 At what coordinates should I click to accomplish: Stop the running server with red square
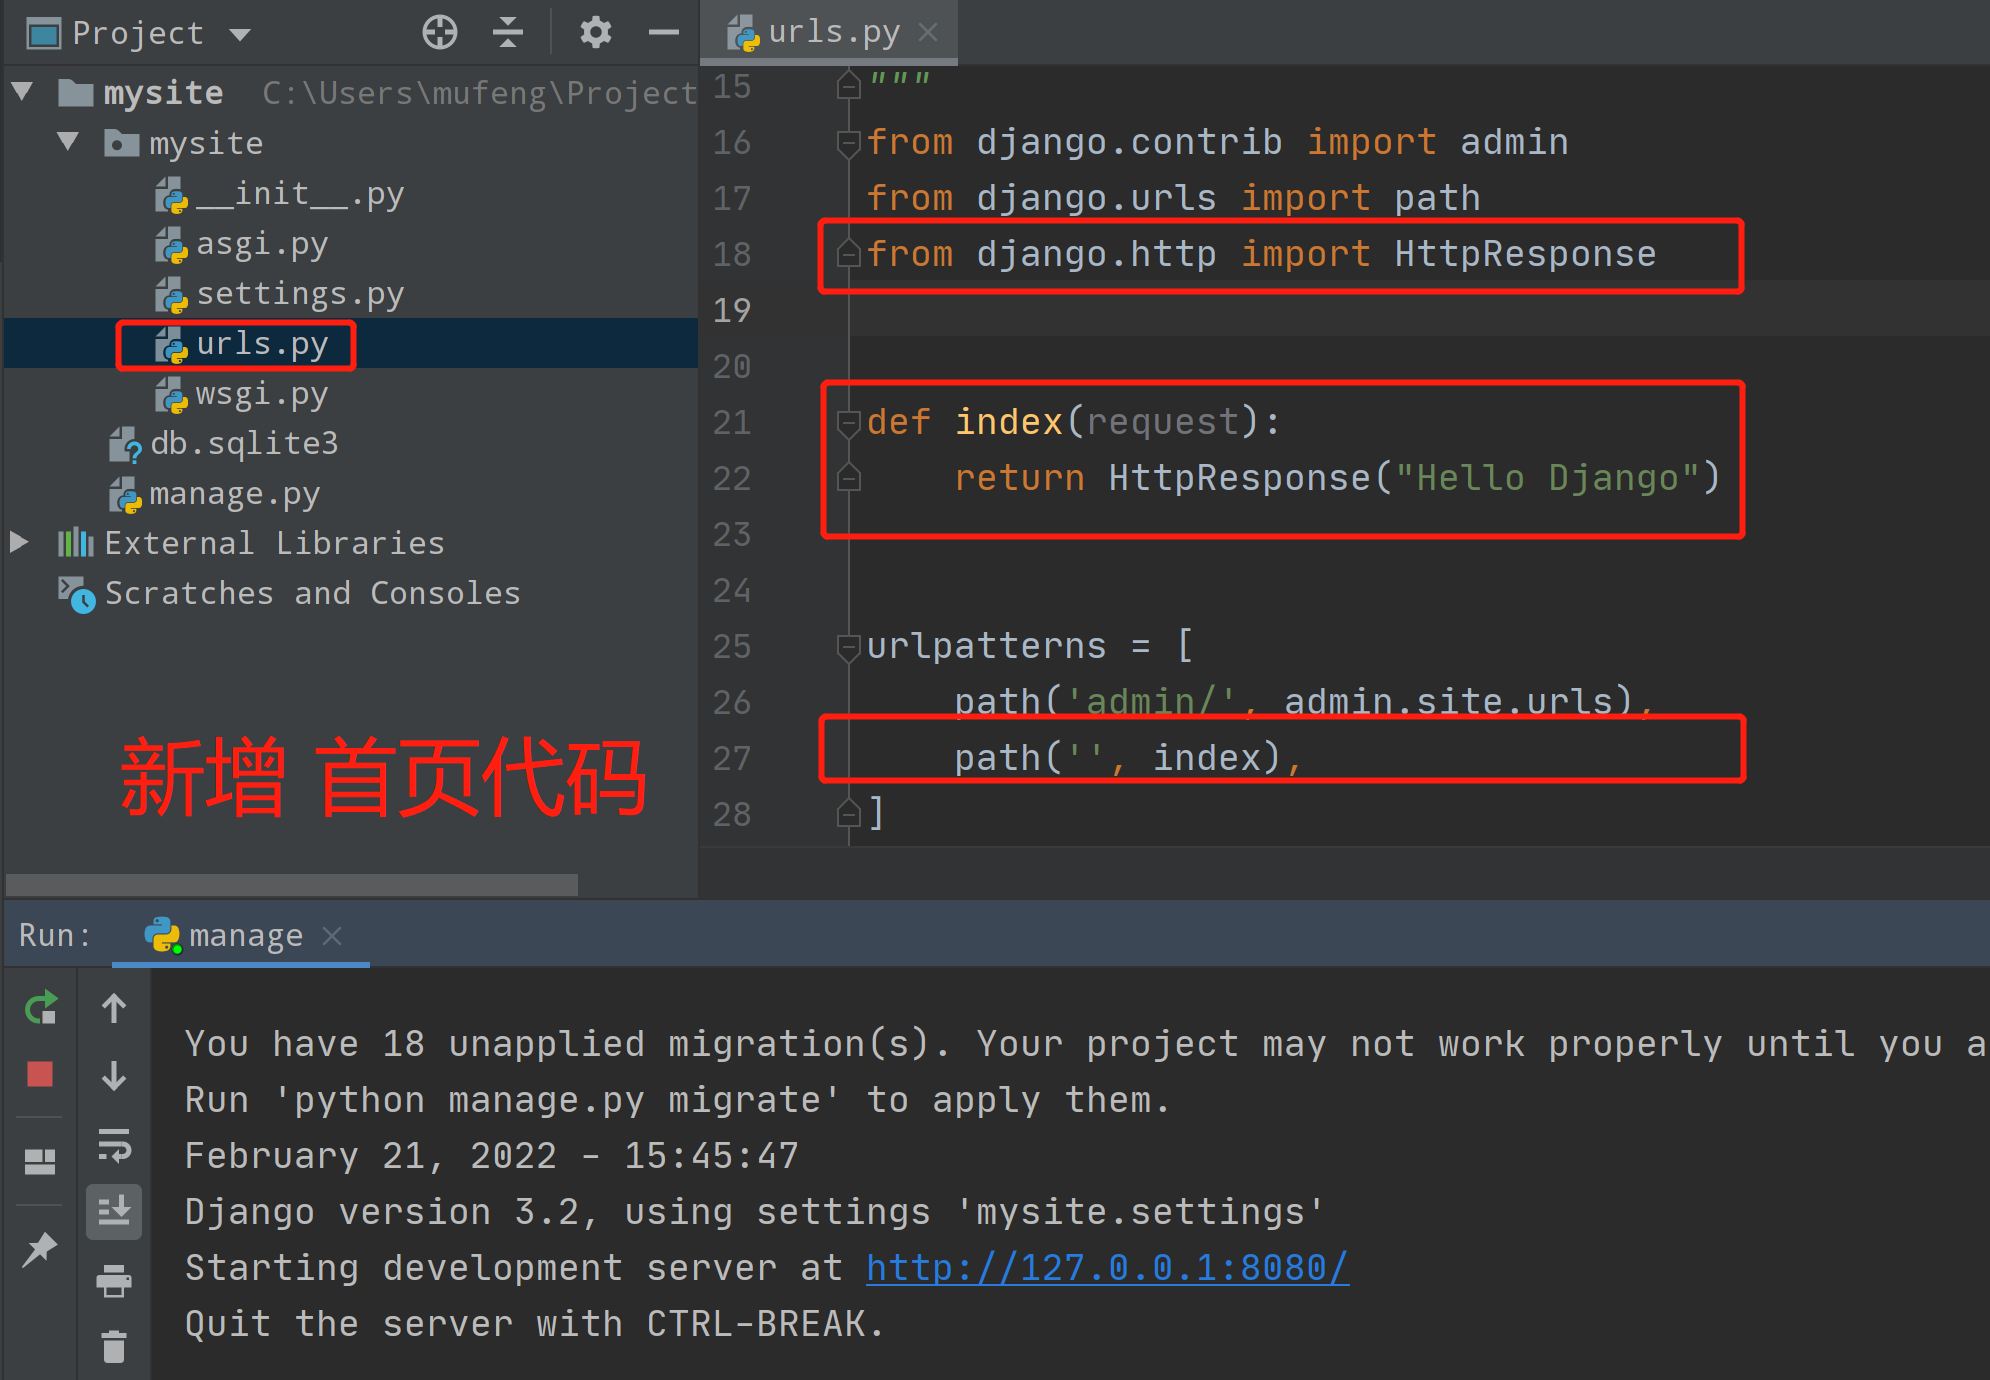point(40,1074)
